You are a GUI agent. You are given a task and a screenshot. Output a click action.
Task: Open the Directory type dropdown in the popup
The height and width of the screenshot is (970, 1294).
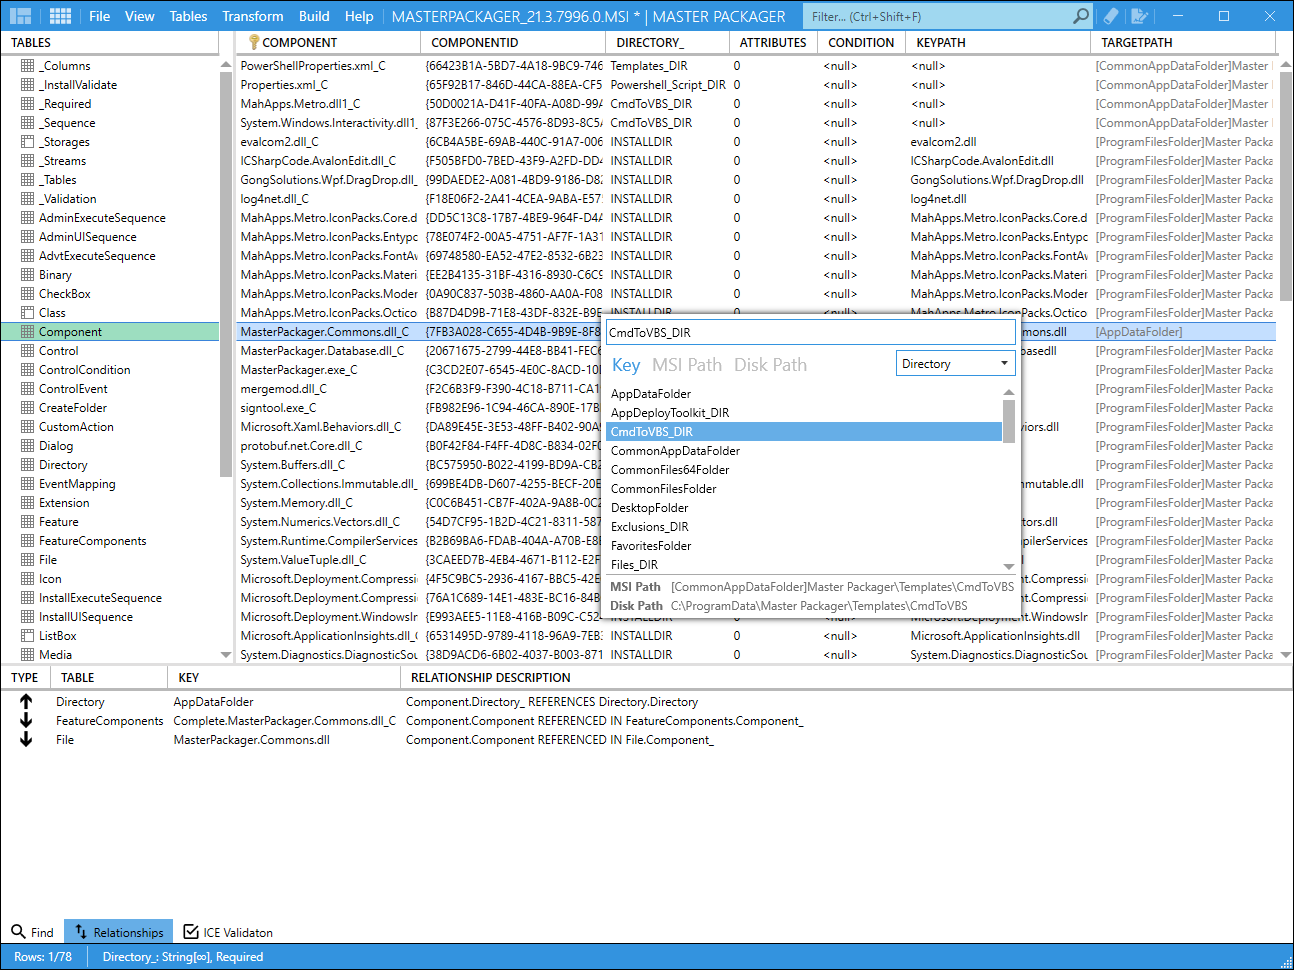click(955, 363)
